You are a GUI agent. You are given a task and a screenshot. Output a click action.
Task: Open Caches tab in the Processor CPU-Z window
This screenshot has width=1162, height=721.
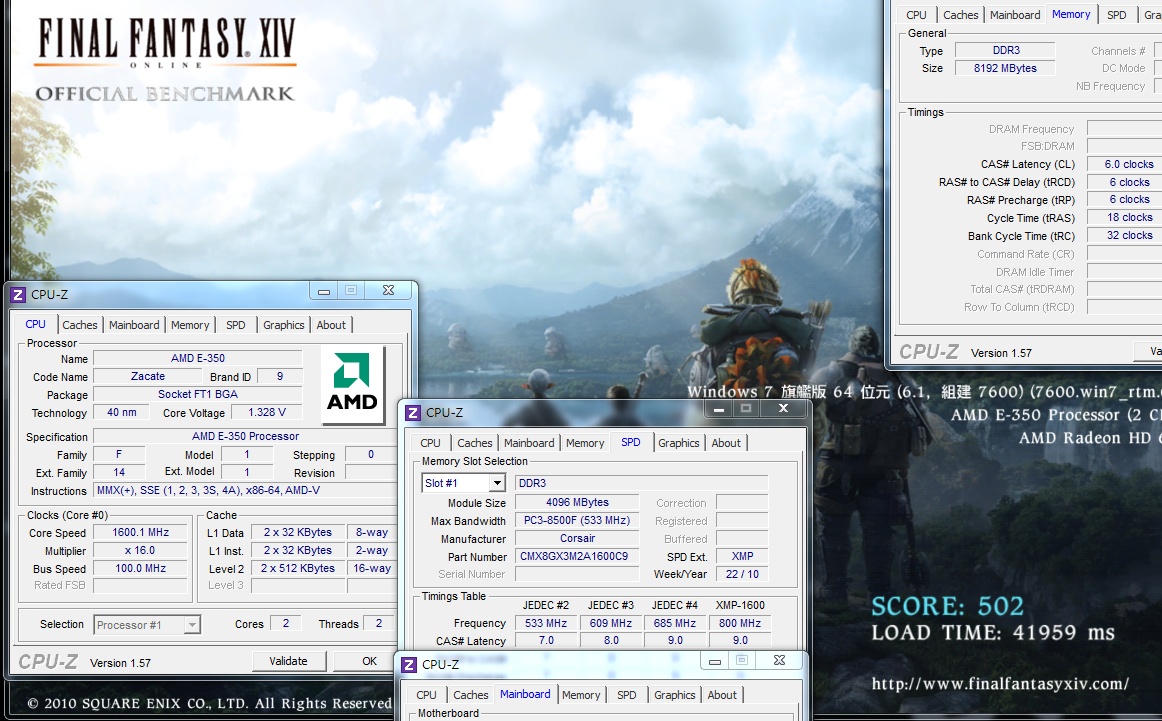(80, 325)
